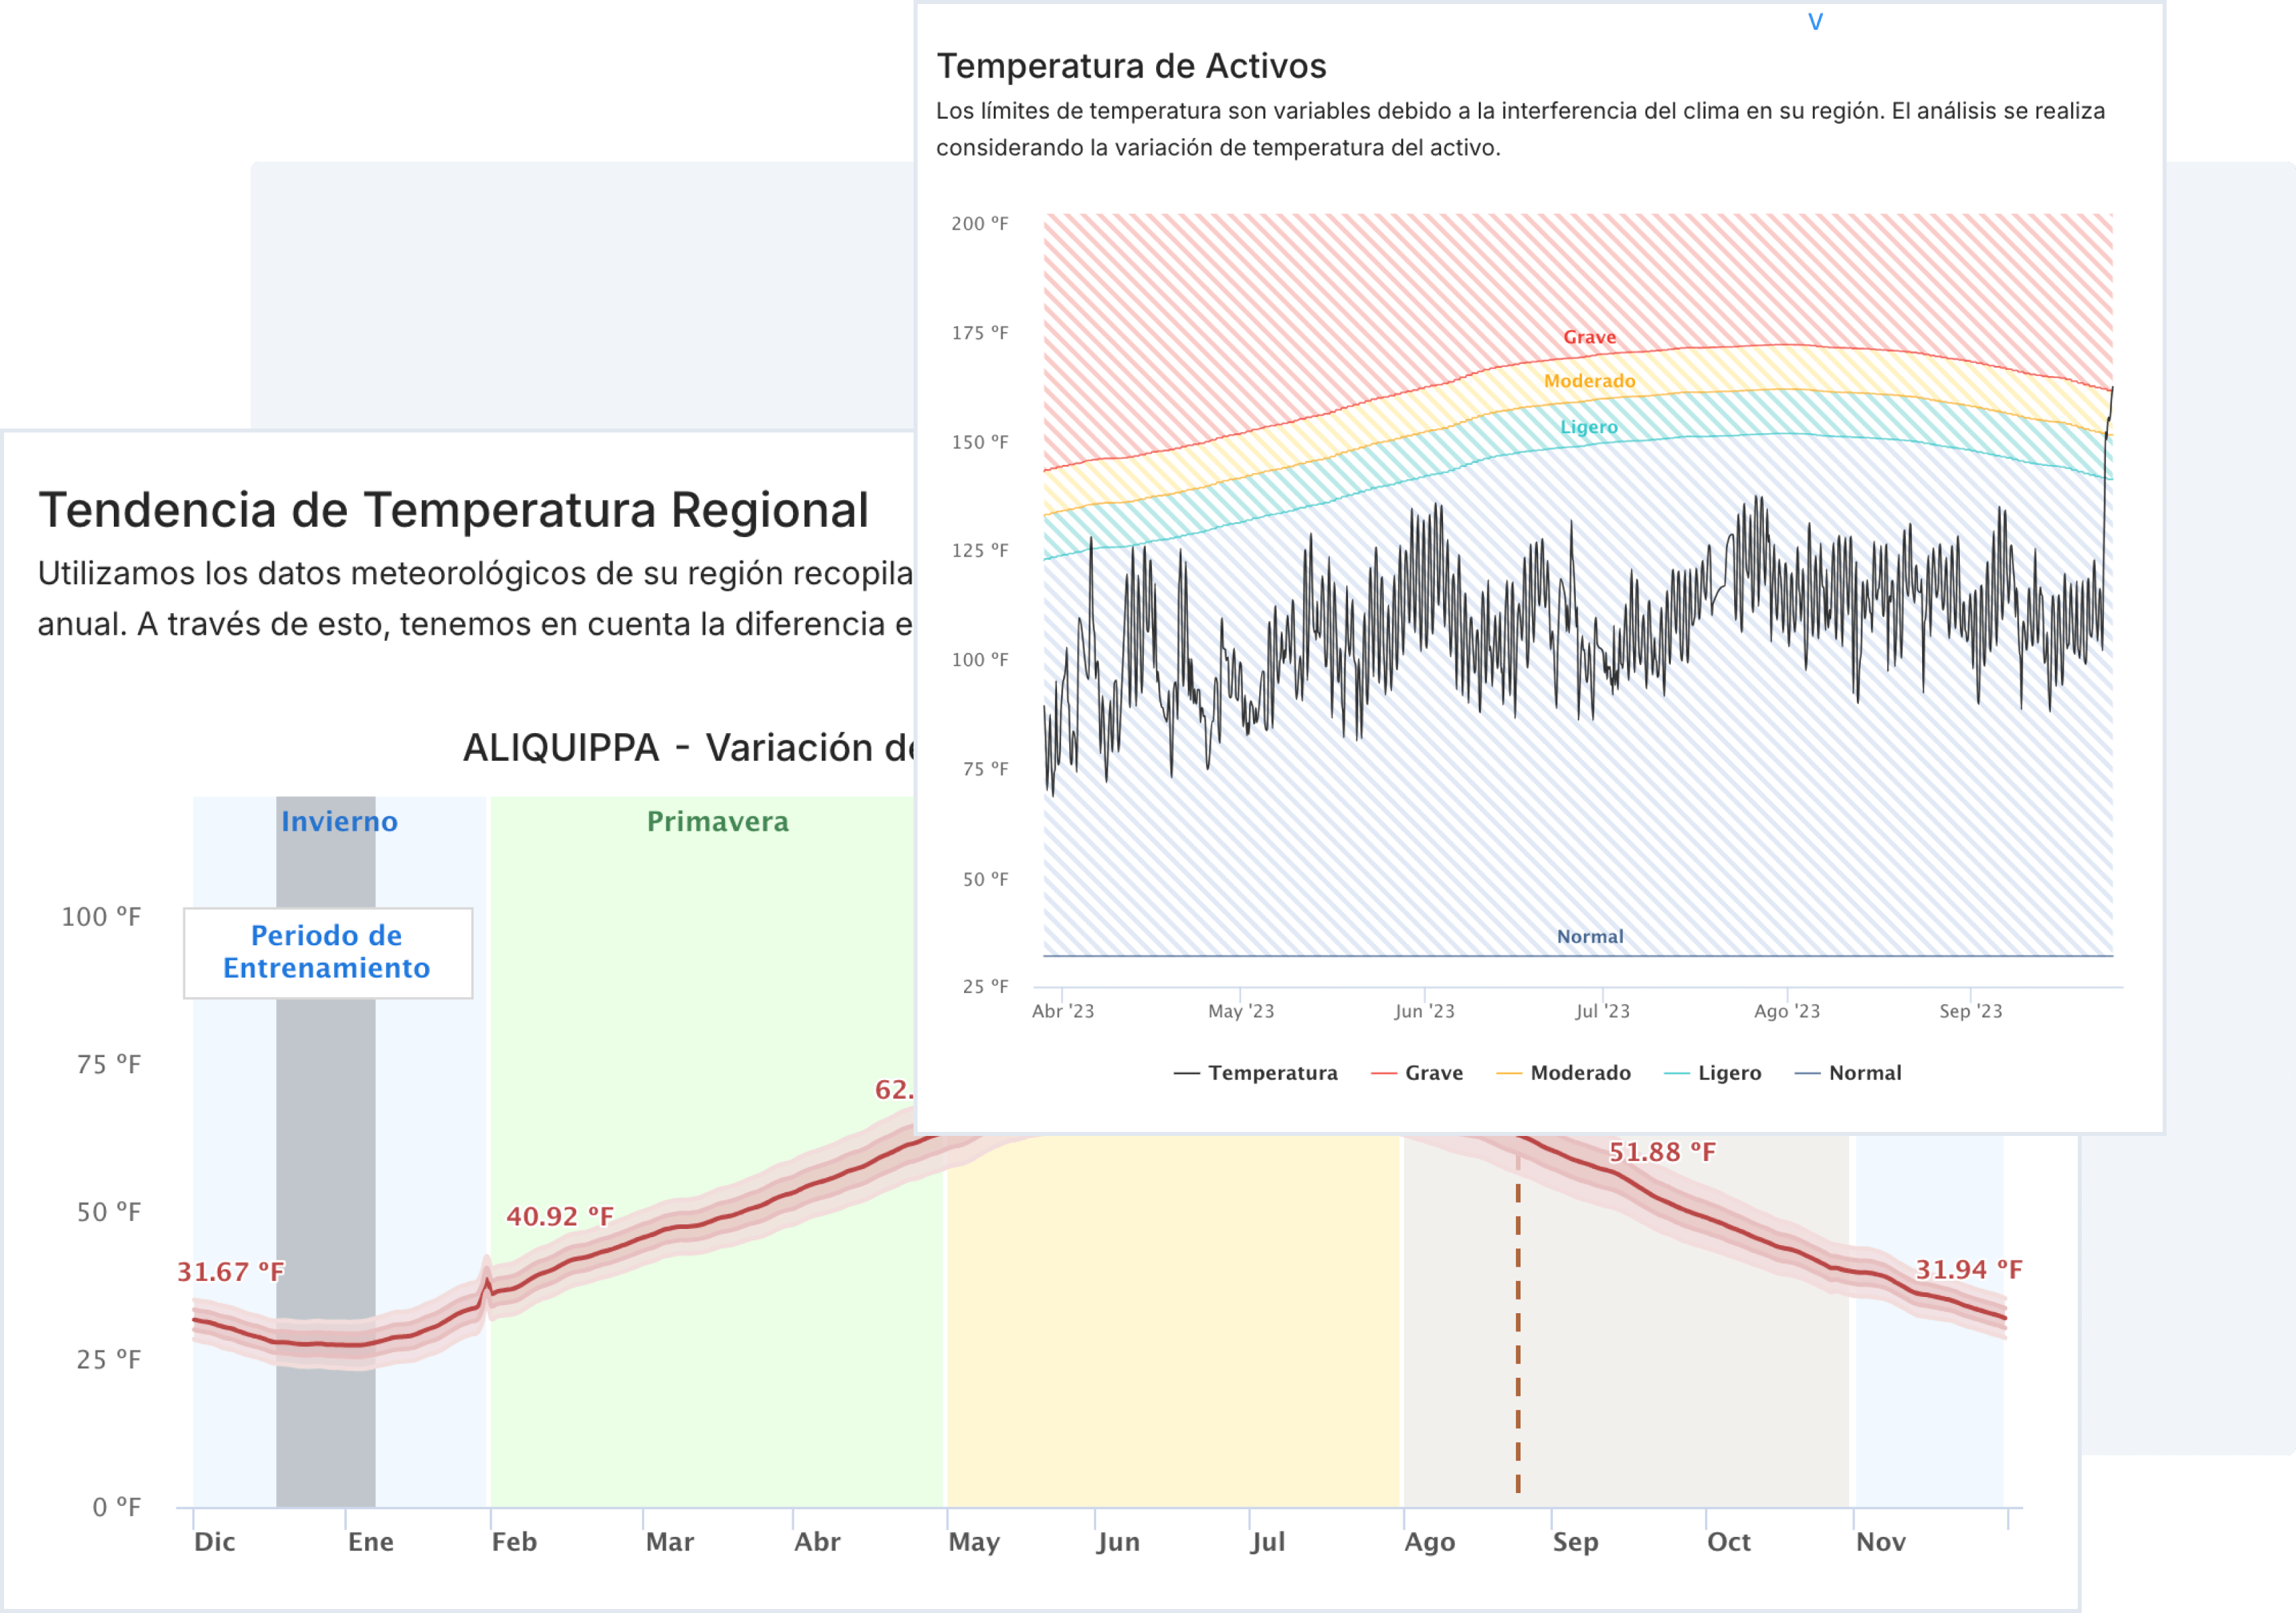Click the orange Moderado band label in the chart

1589,381
